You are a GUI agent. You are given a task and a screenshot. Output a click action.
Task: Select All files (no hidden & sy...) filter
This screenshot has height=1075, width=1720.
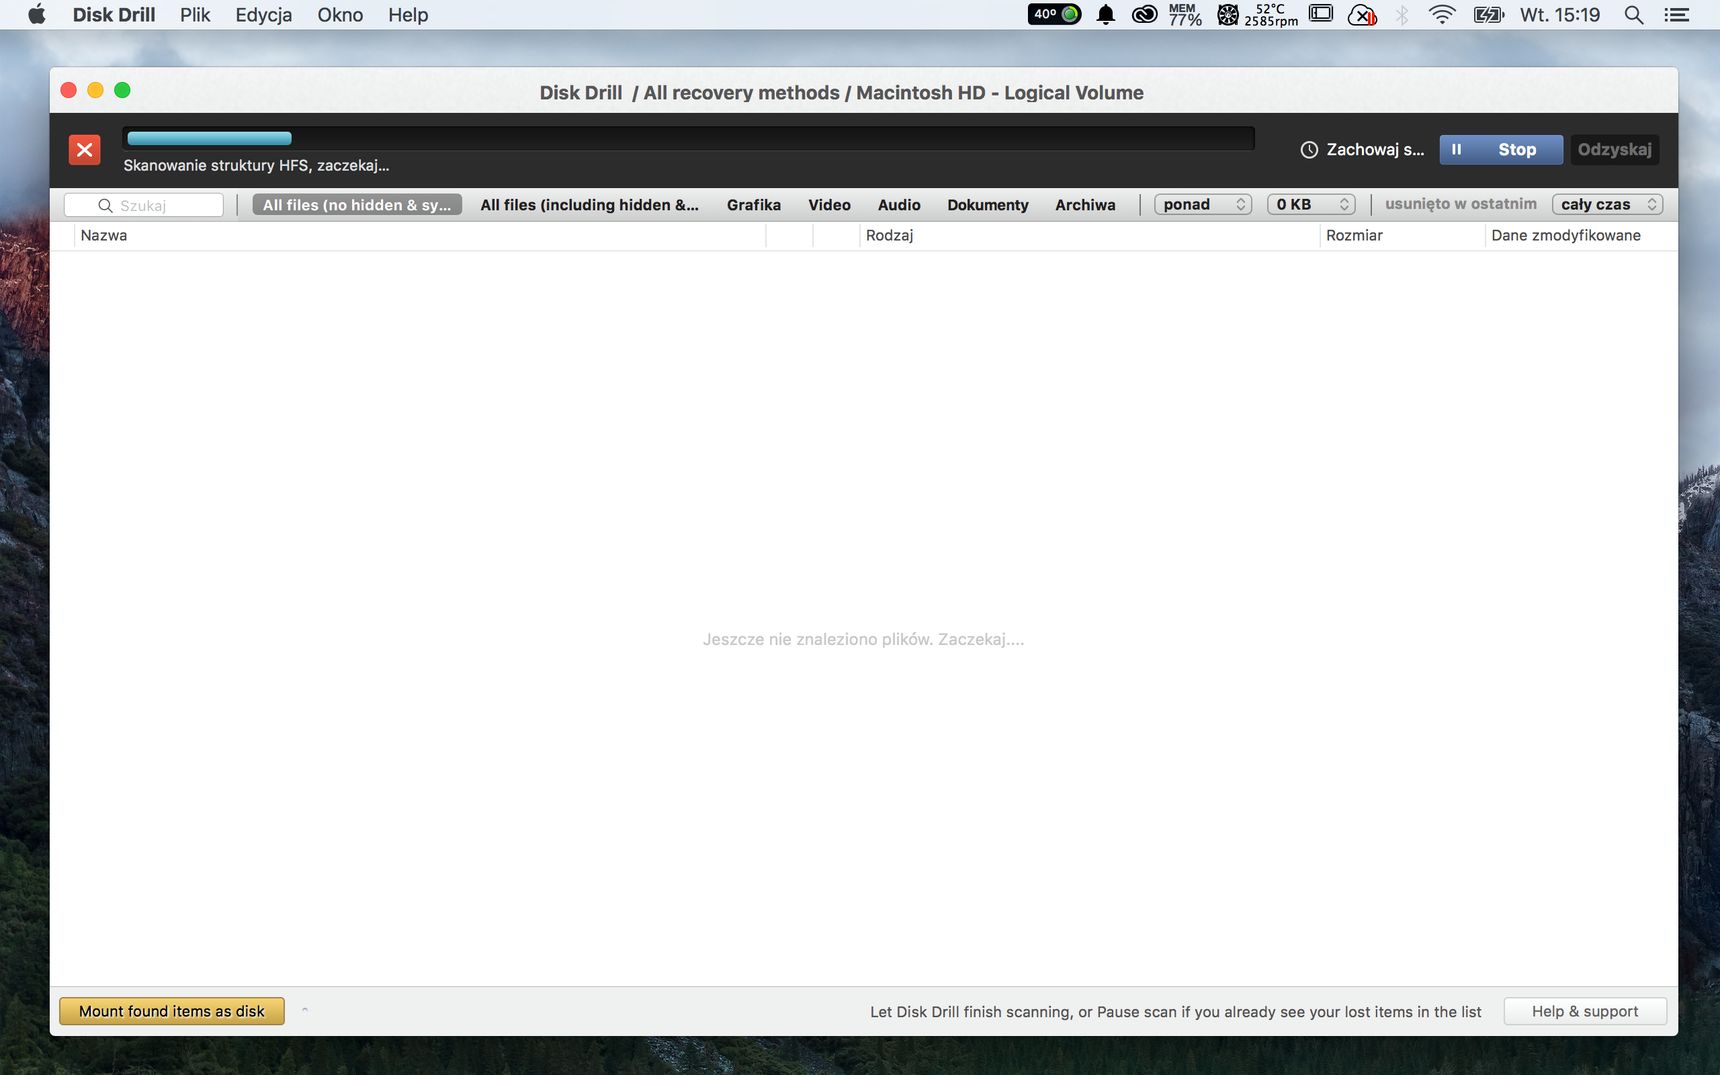click(357, 205)
